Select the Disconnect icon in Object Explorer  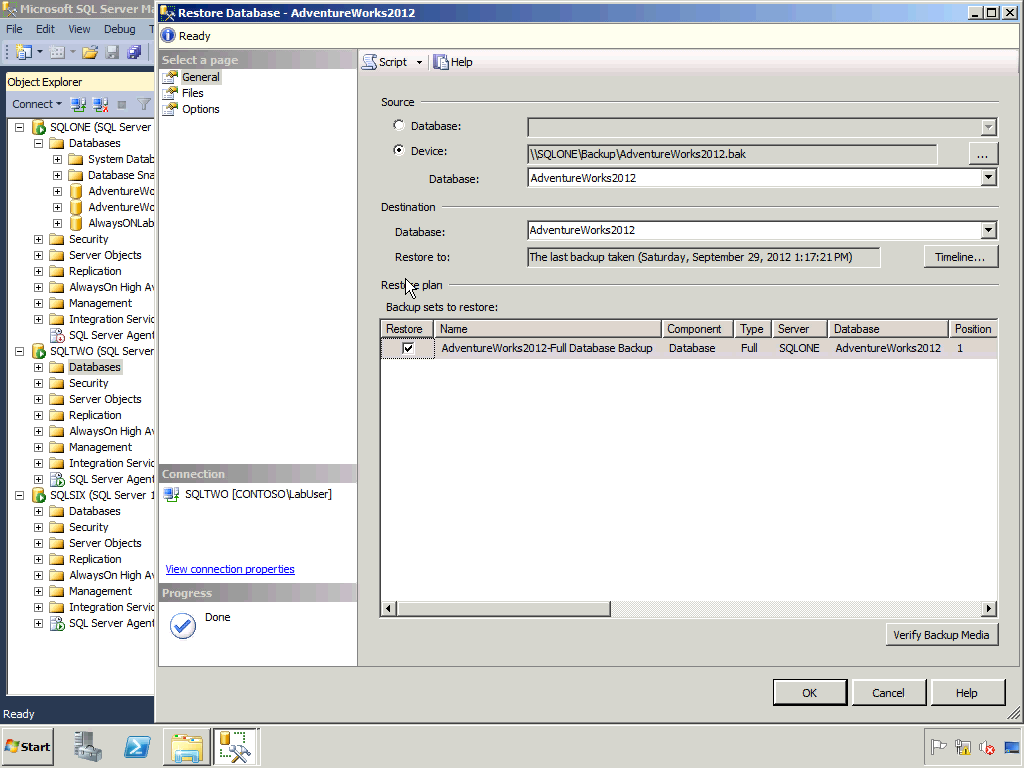coord(99,104)
